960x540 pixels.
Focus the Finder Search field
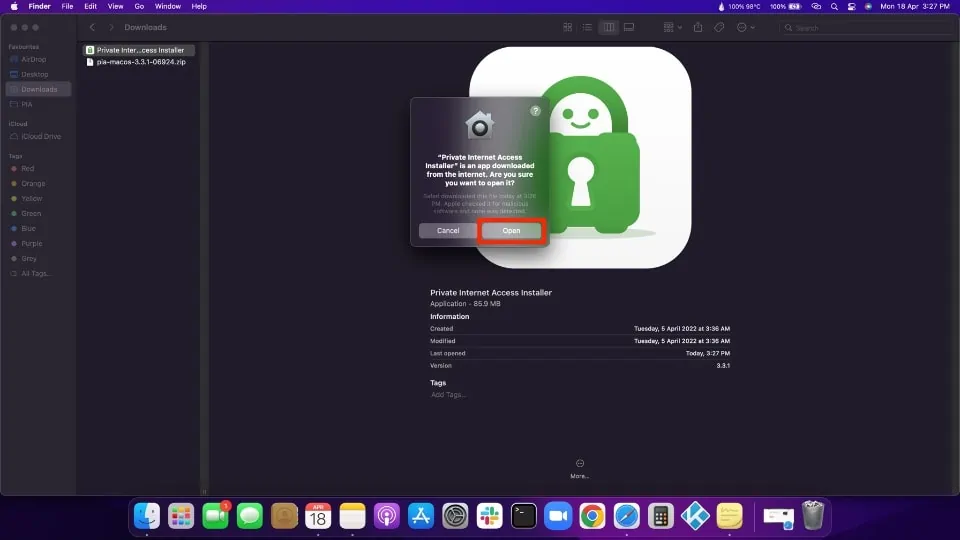[866, 28]
